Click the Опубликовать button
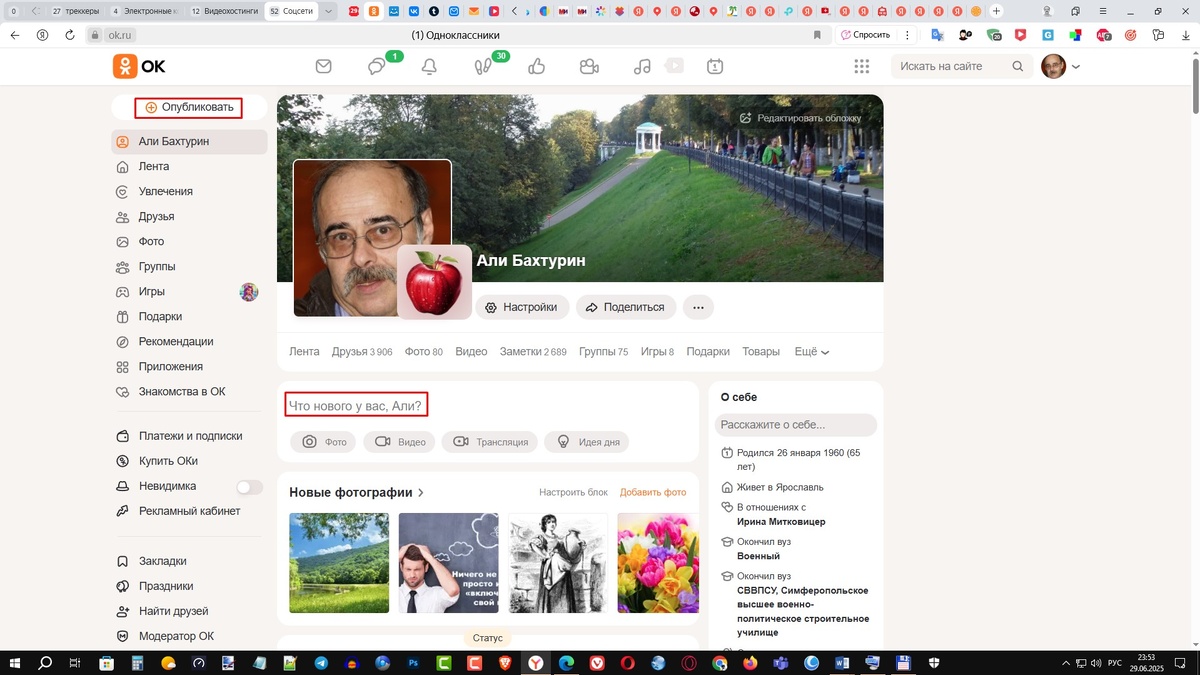 (x=189, y=107)
